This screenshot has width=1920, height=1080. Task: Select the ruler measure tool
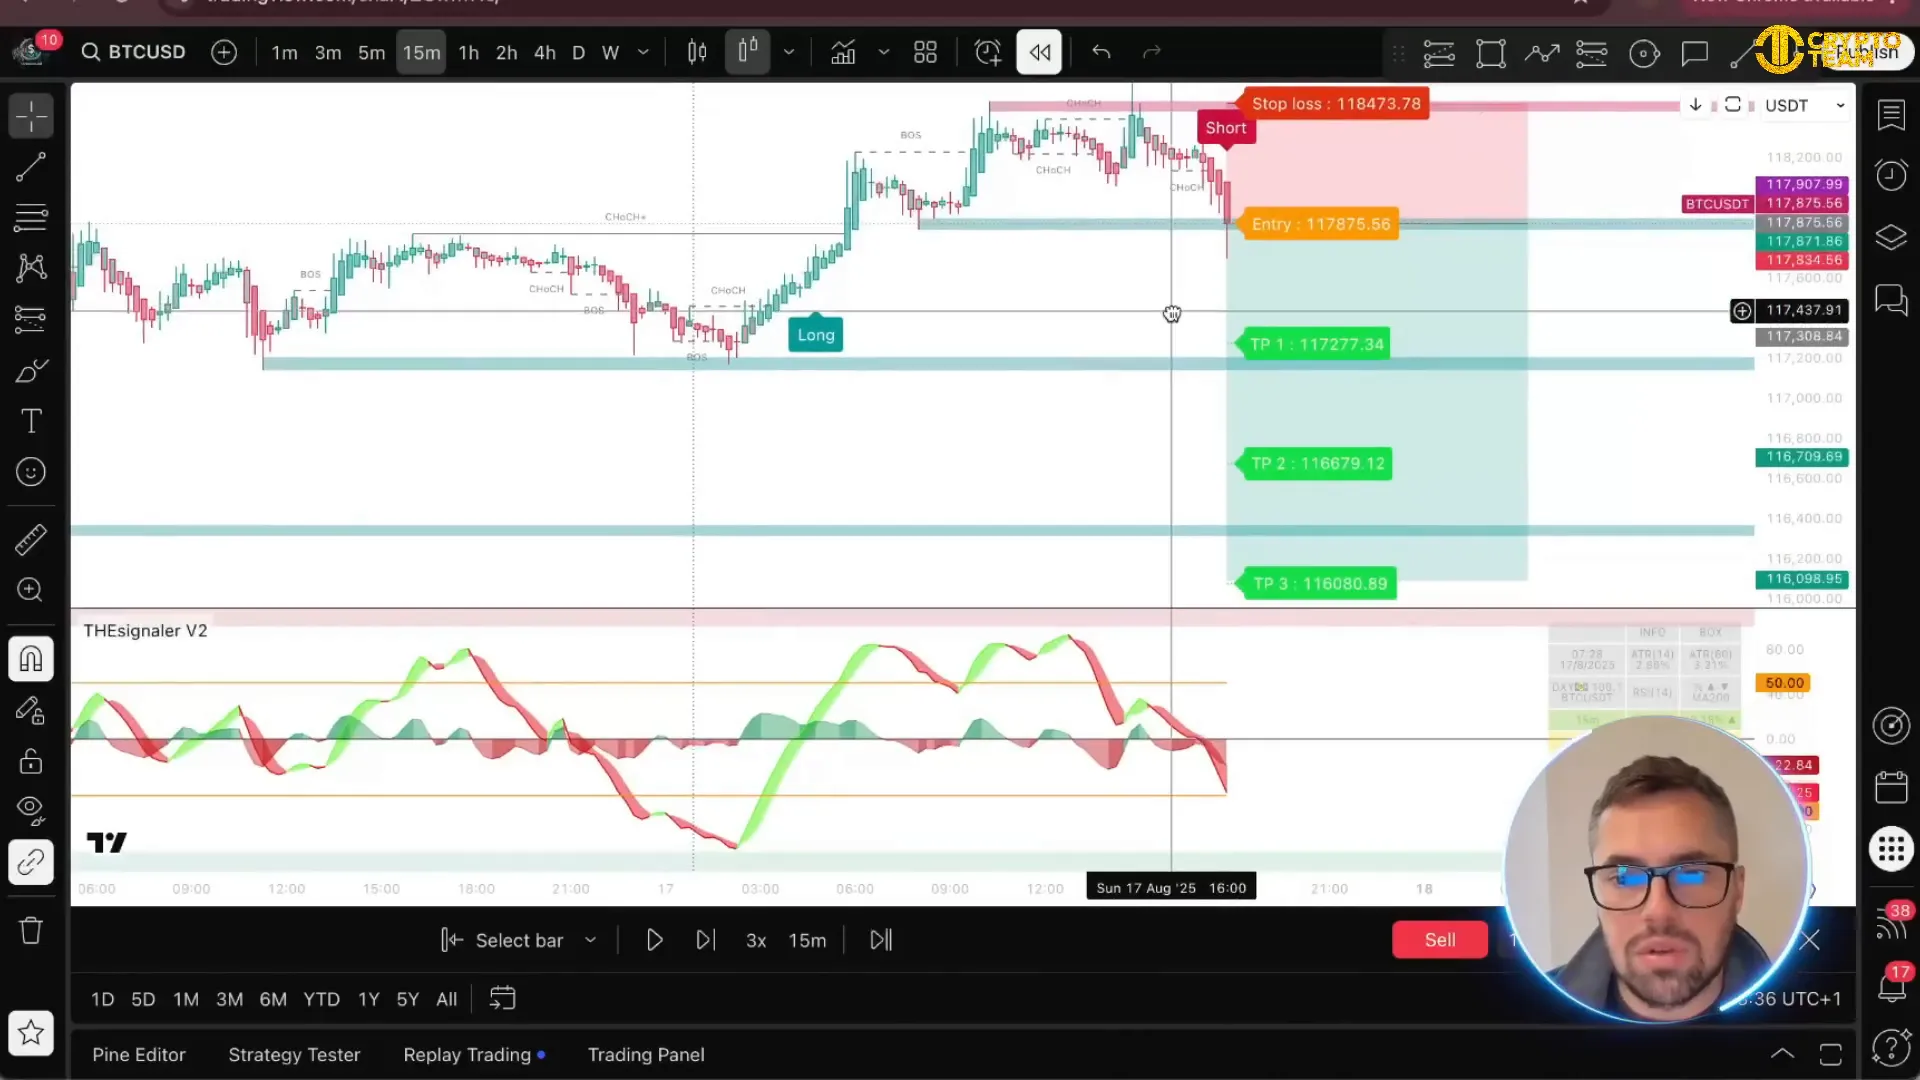pos(31,540)
